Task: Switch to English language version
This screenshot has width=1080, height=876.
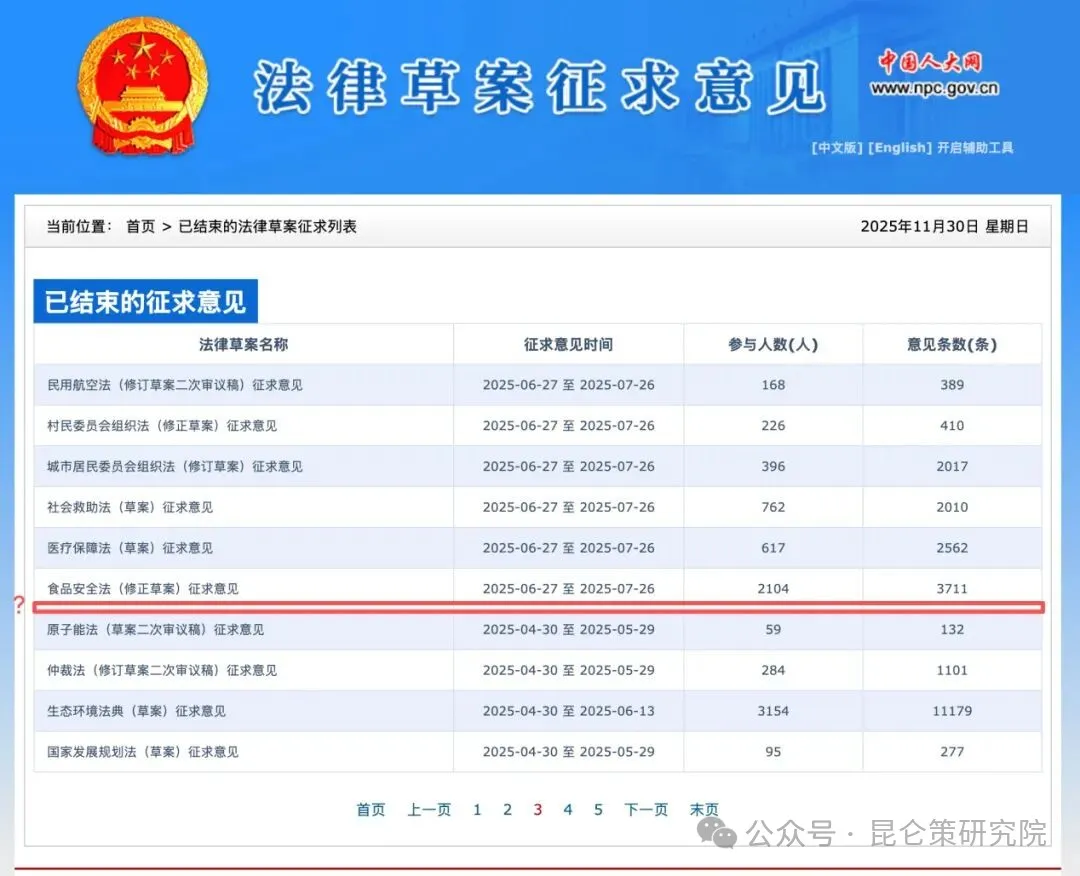Action: tap(898, 147)
